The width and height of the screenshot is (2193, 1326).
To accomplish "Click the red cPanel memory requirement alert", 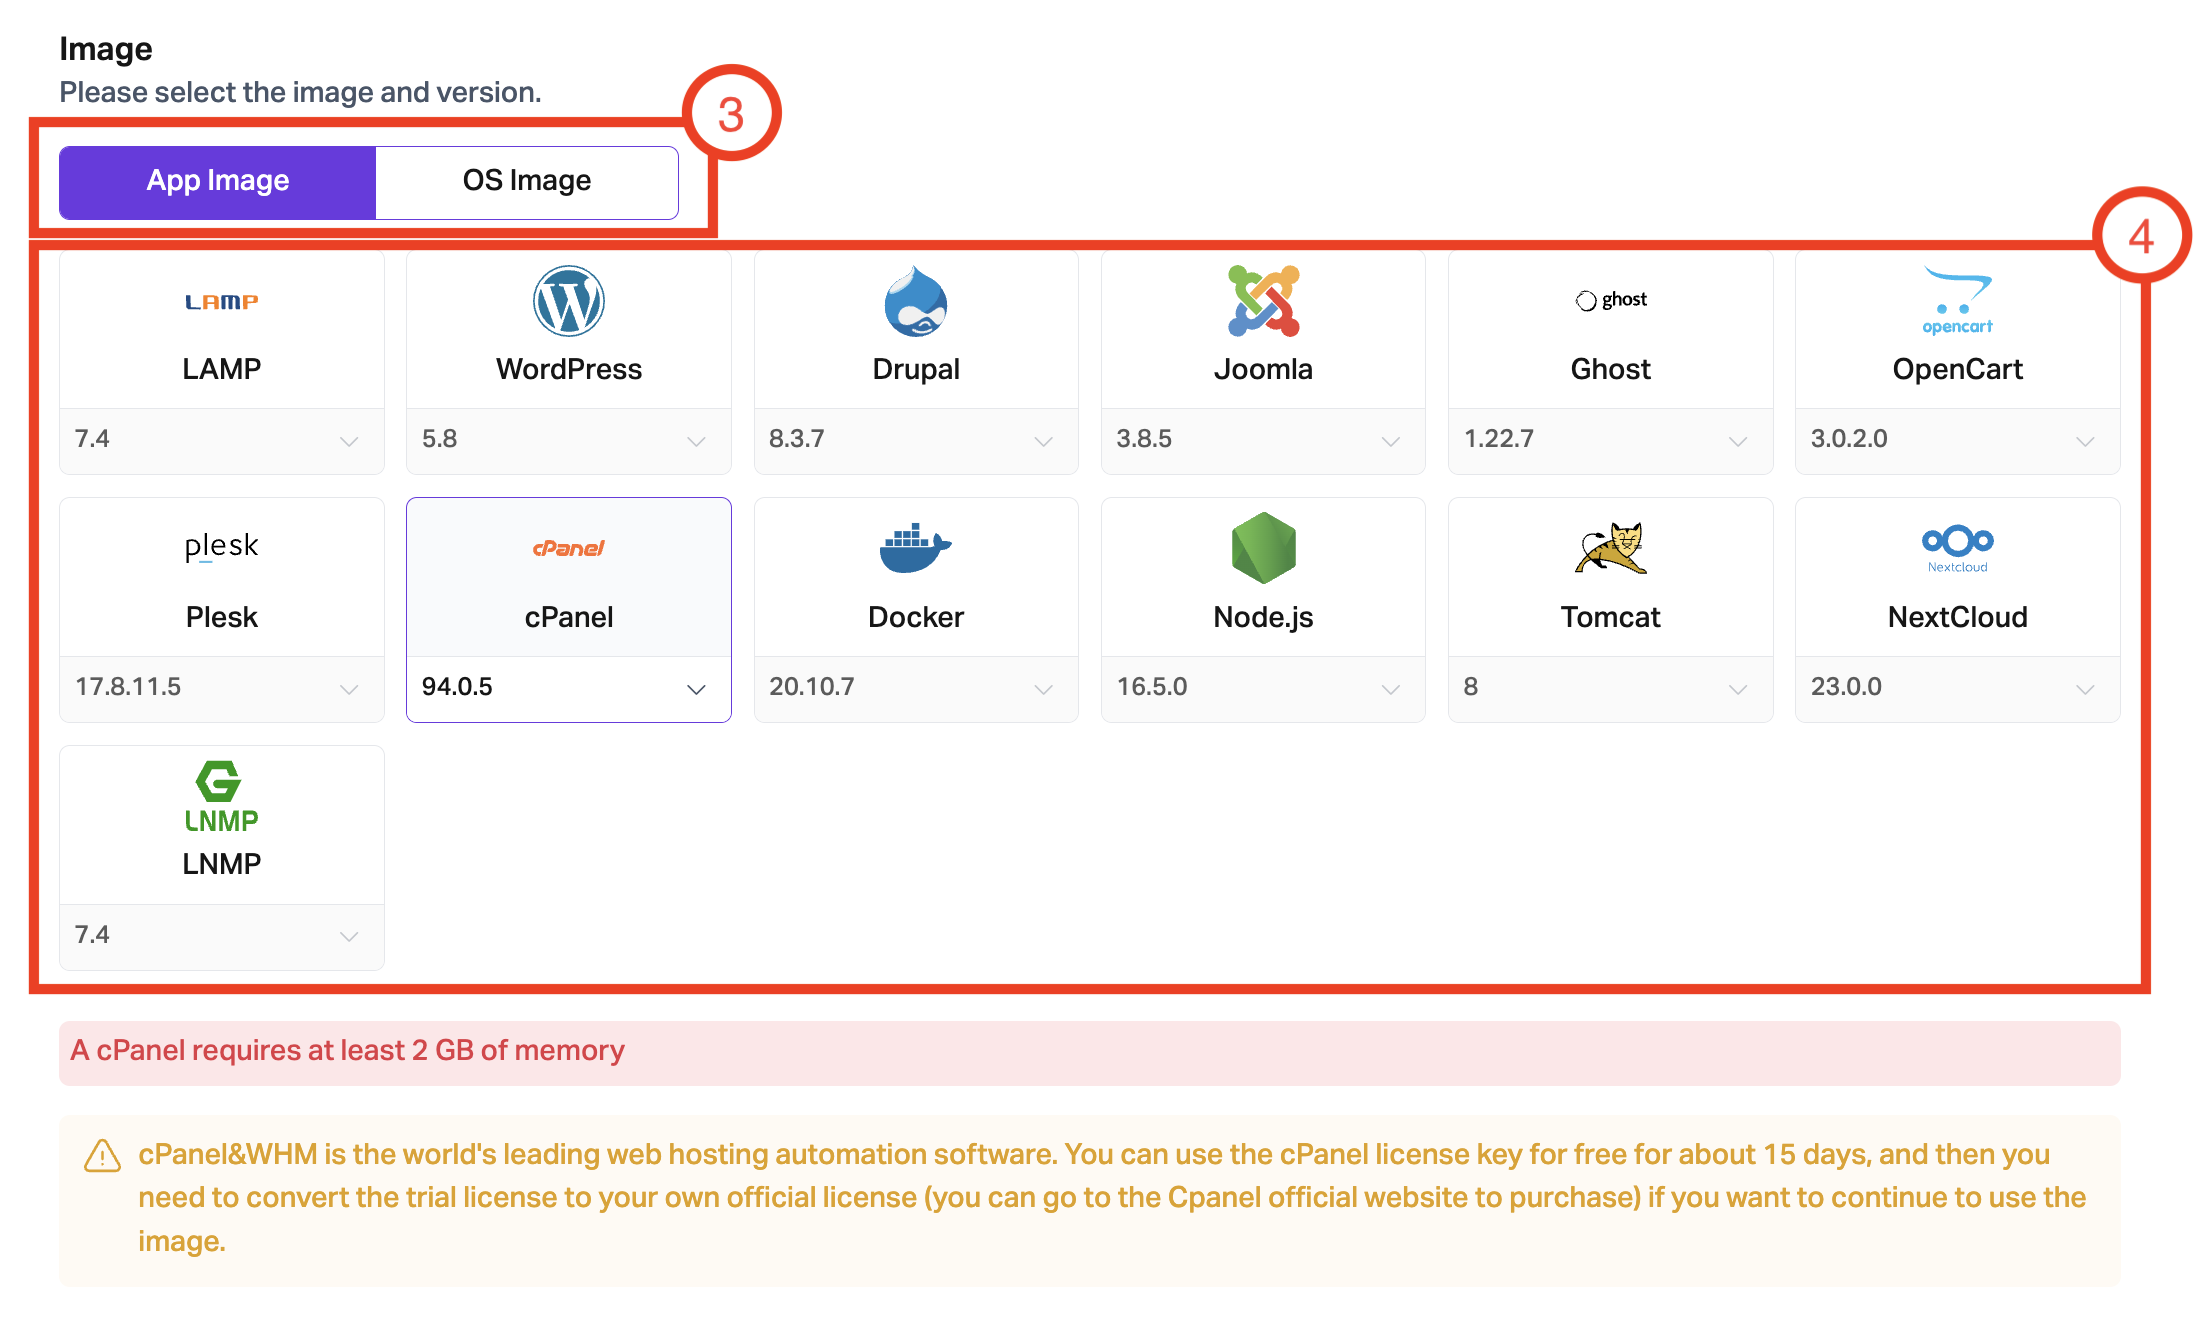I will pos(1090,1053).
